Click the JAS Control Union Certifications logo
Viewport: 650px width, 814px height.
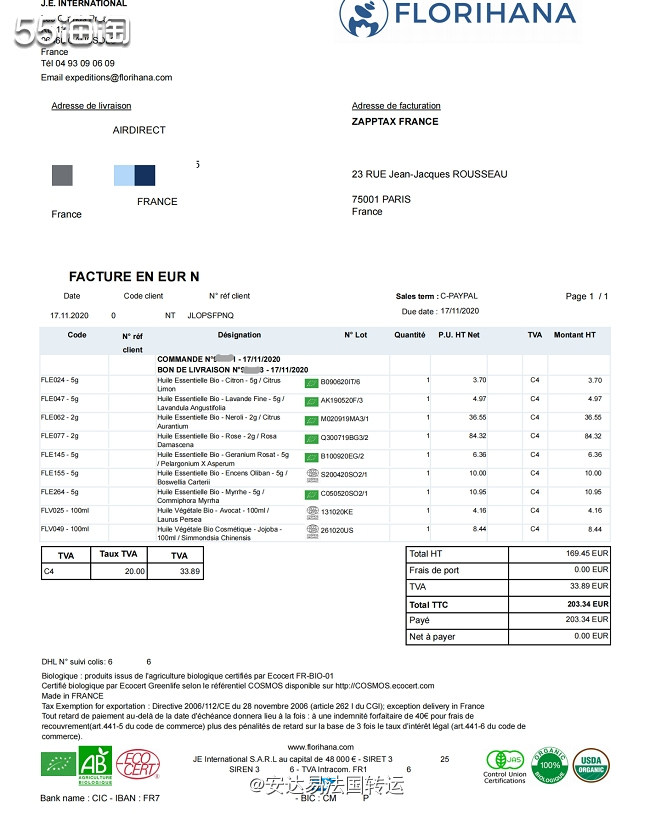[x=504, y=764]
